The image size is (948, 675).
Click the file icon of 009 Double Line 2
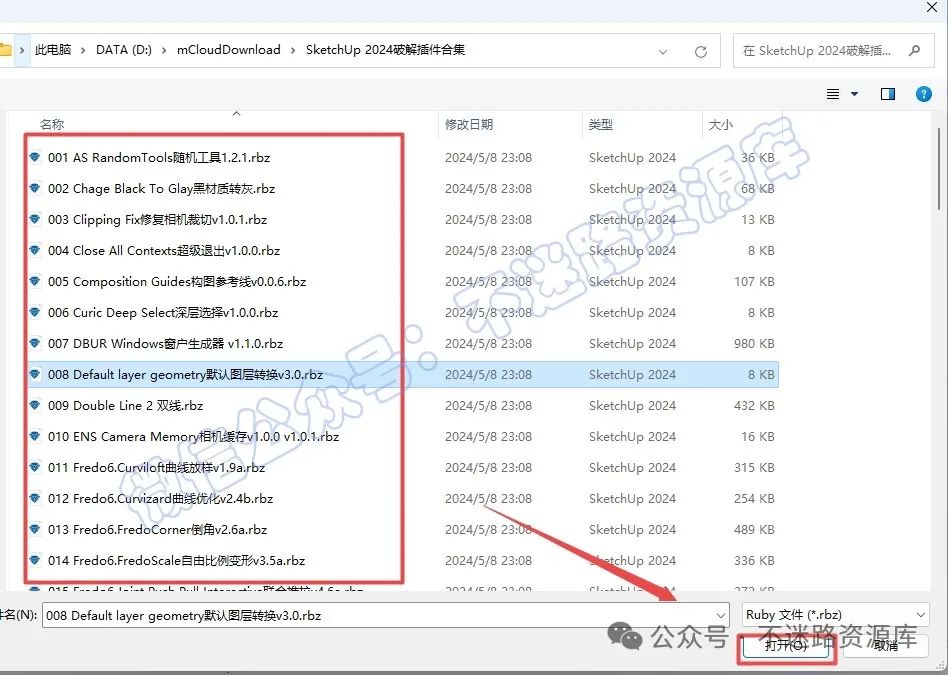(x=35, y=405)
